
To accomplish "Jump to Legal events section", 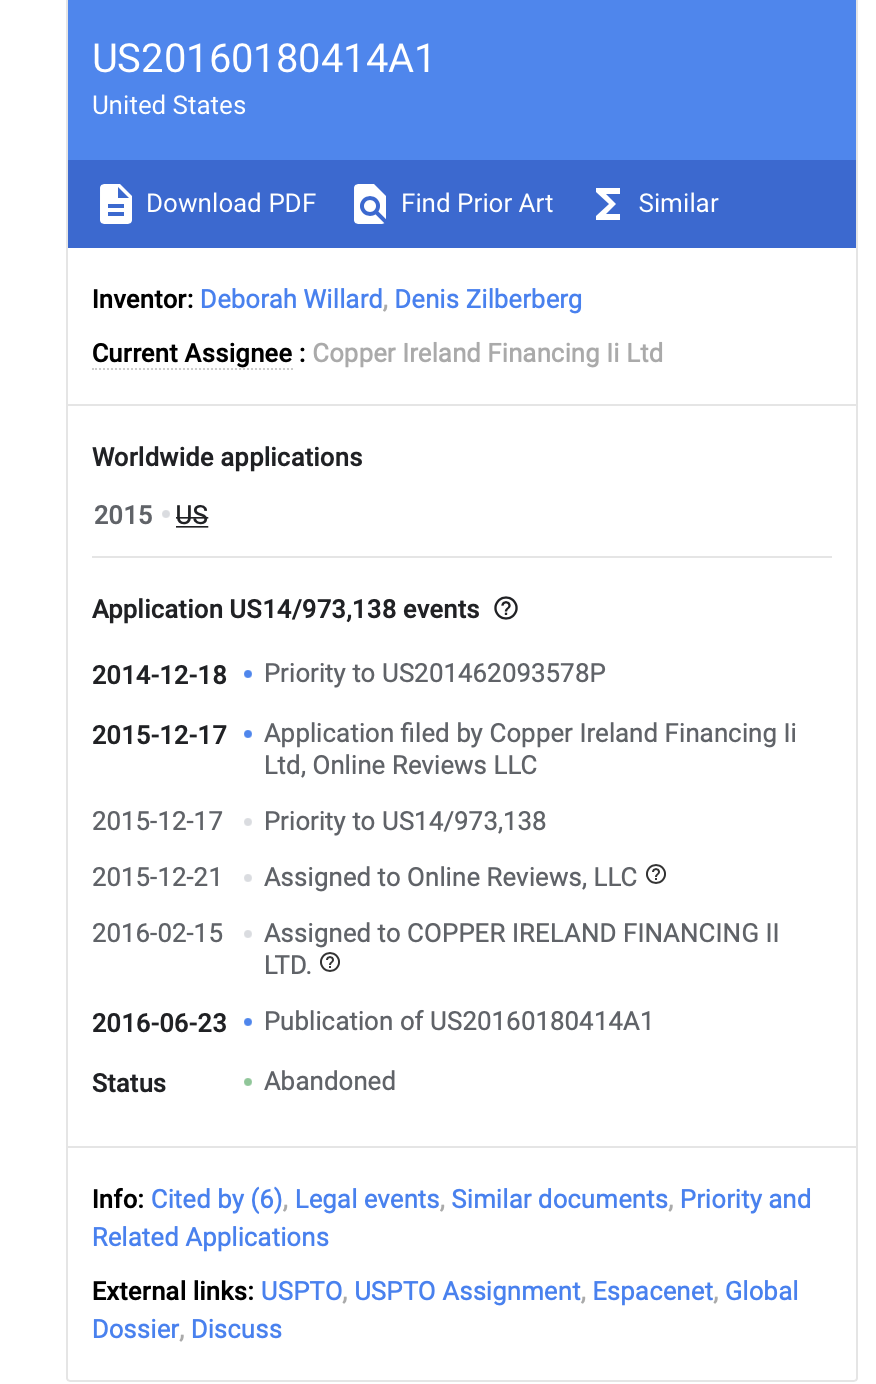I will click(367, 1199).
